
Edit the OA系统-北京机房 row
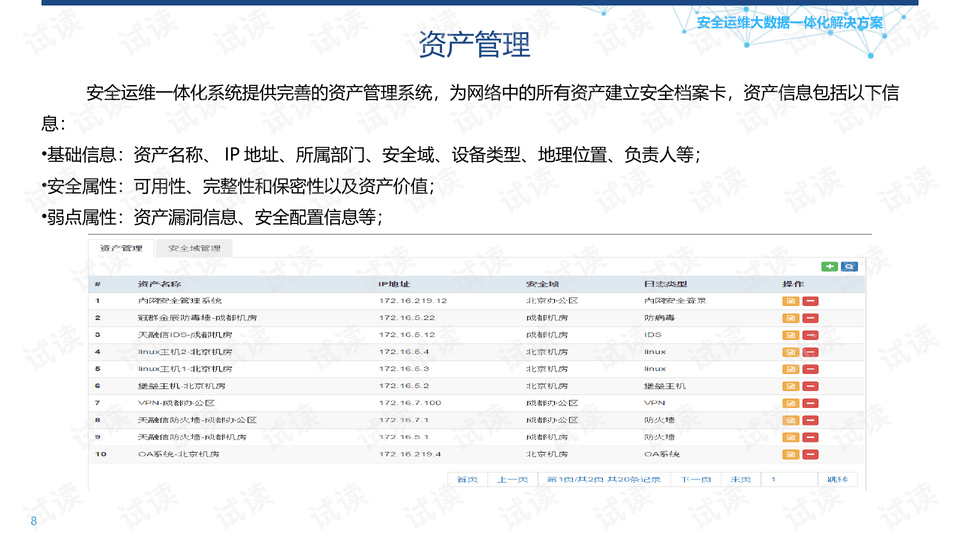click(x=790, y=454)
